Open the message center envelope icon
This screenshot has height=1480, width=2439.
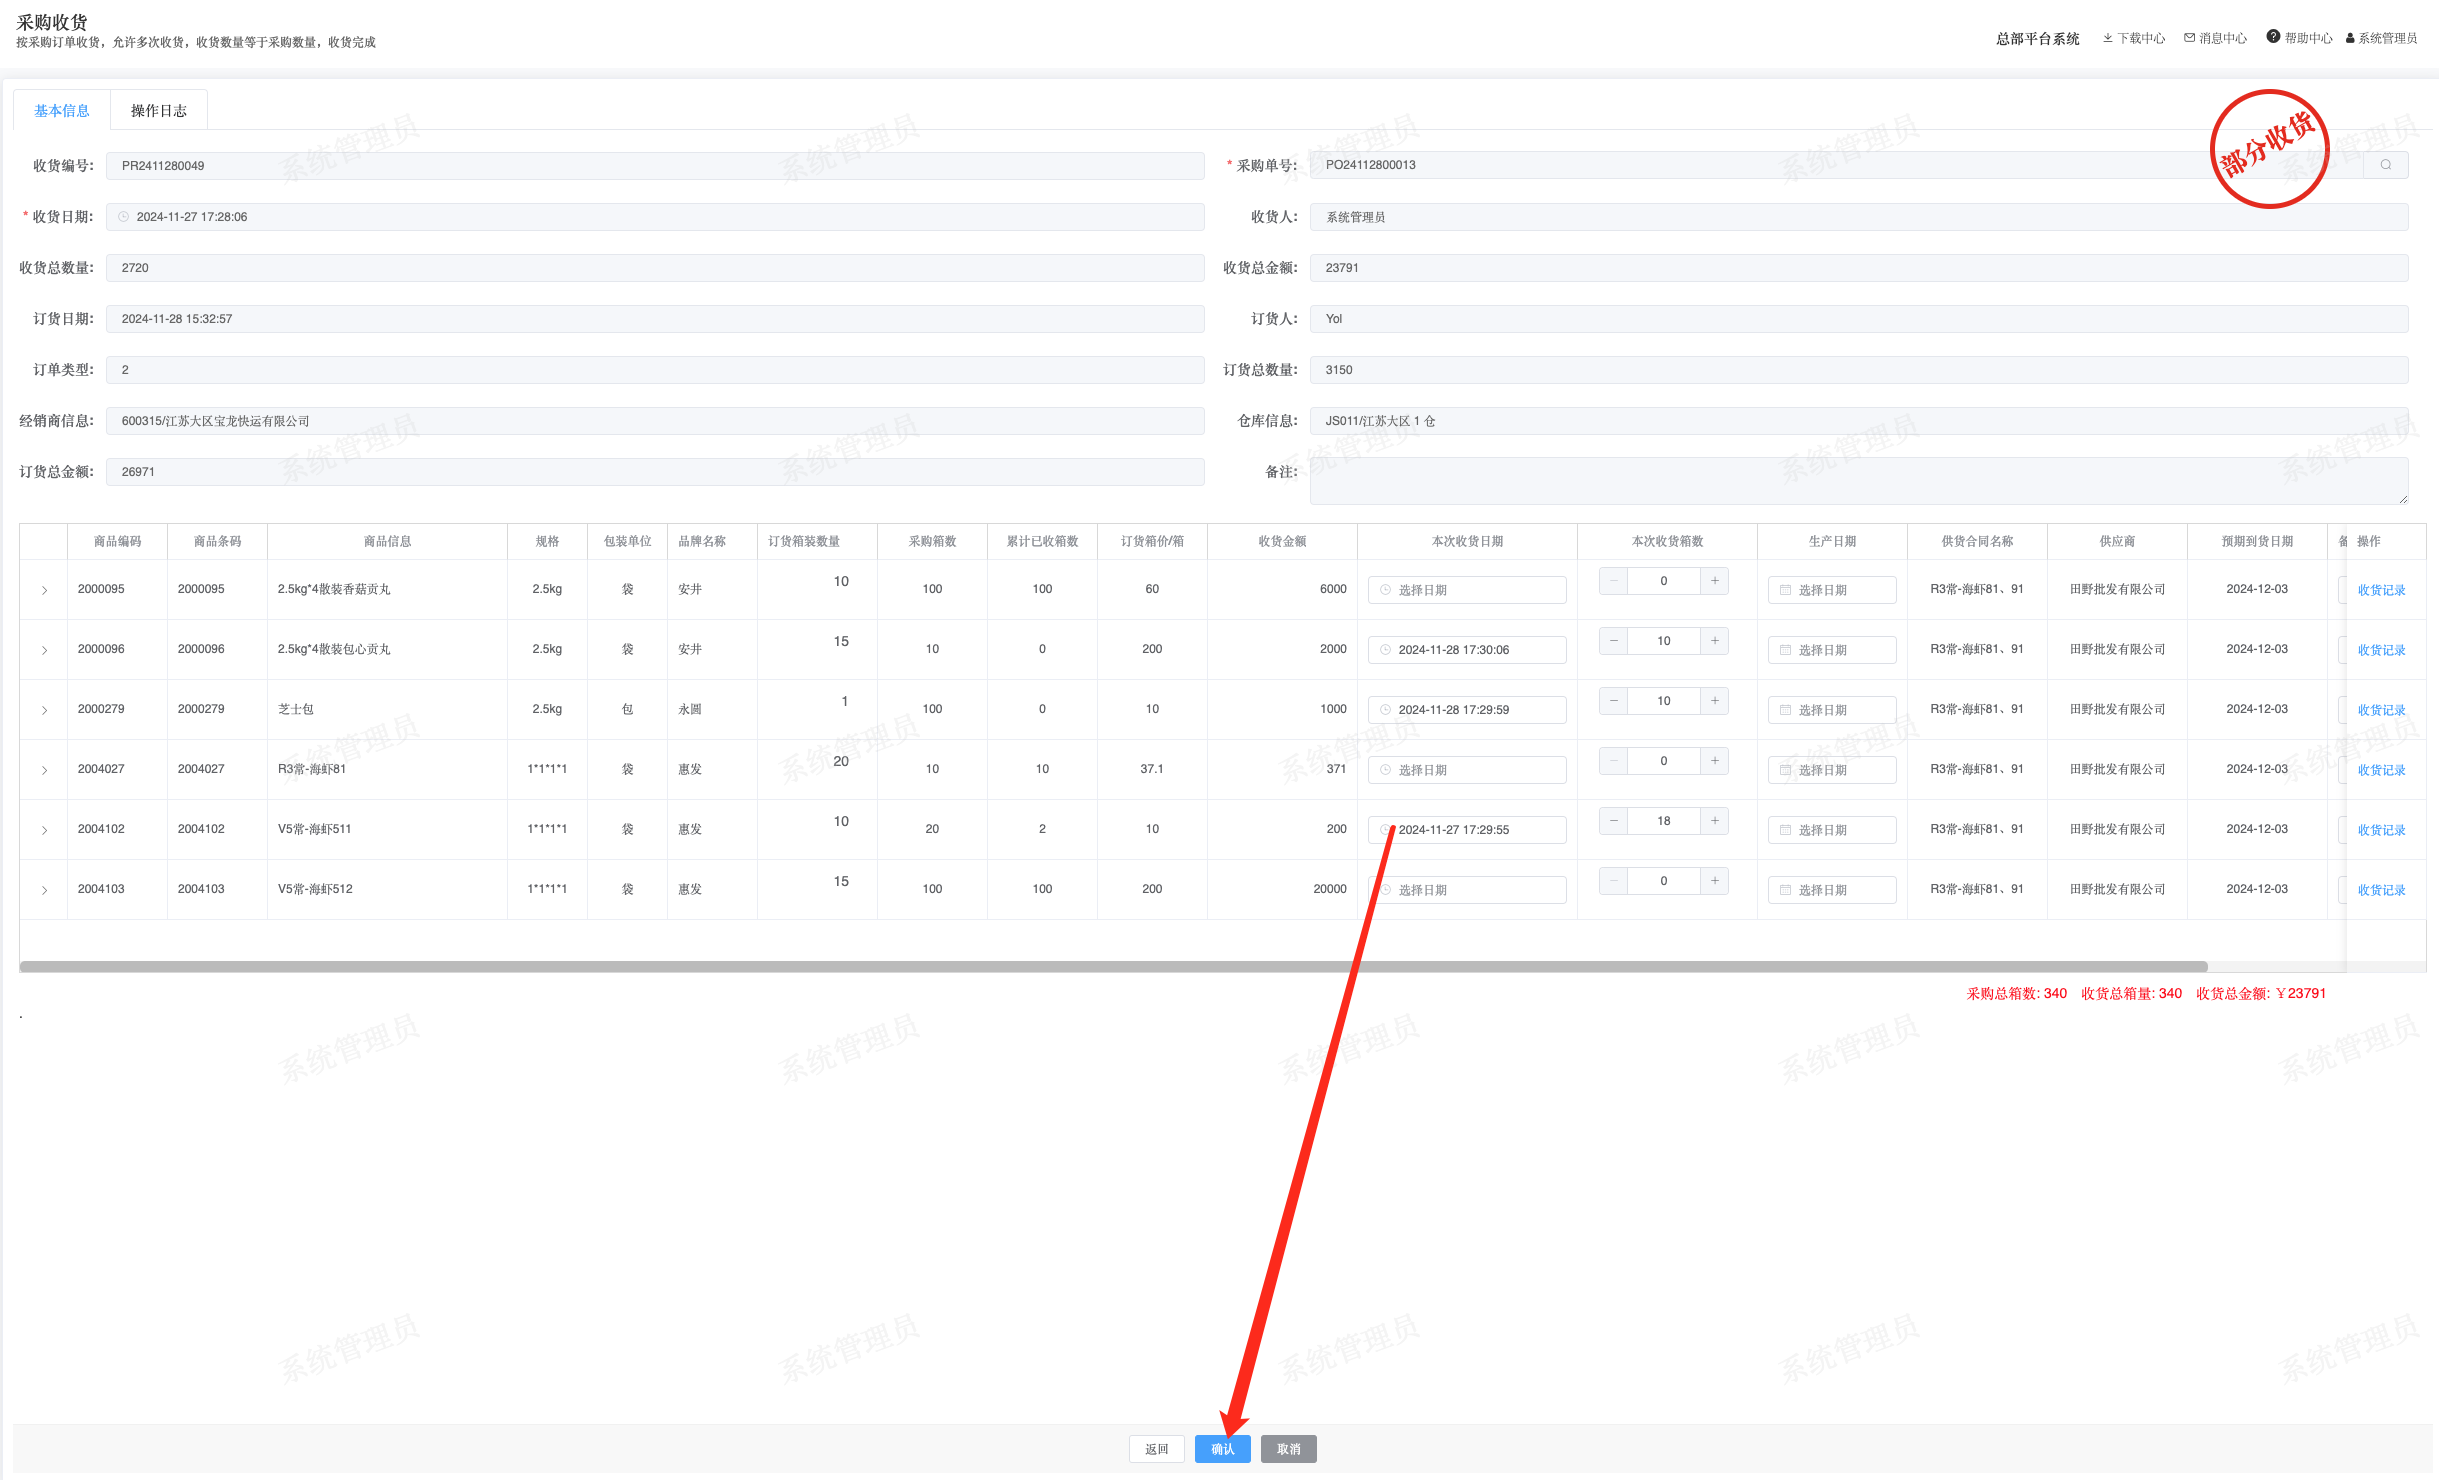coord(2189,38)
